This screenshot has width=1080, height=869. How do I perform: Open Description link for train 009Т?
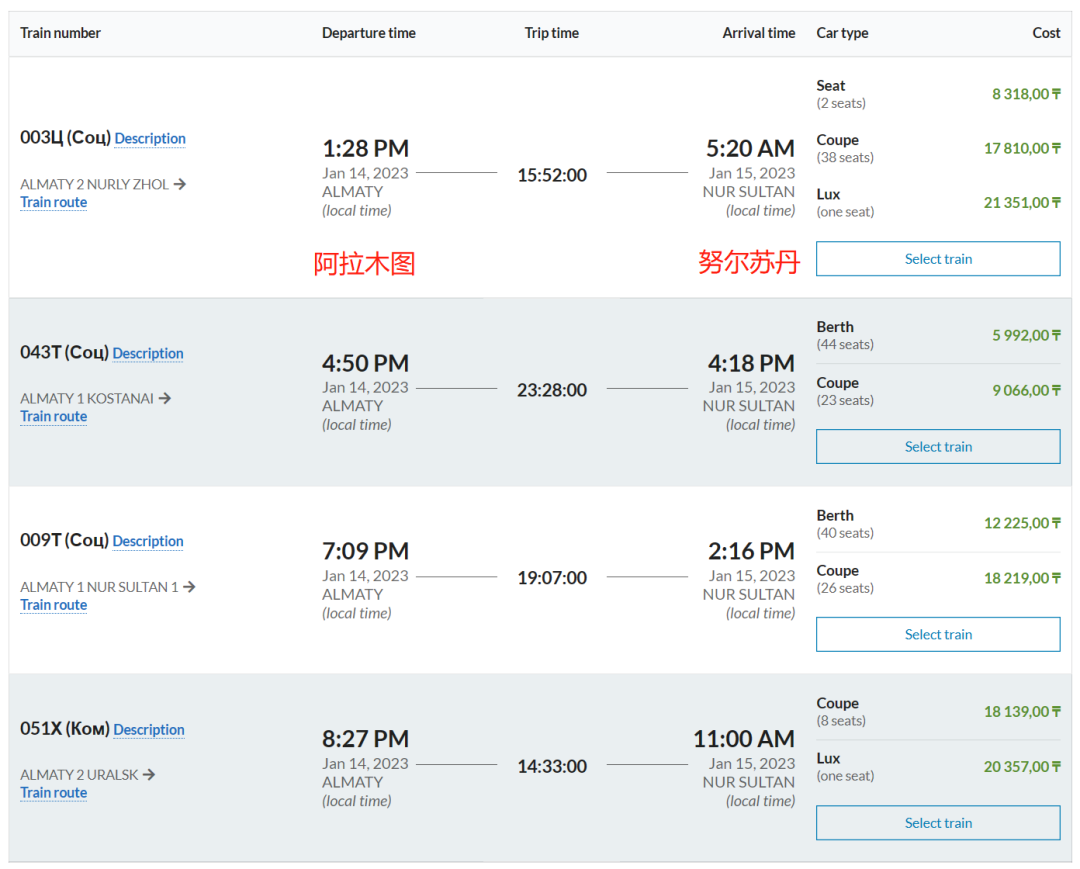pos(148,542)
